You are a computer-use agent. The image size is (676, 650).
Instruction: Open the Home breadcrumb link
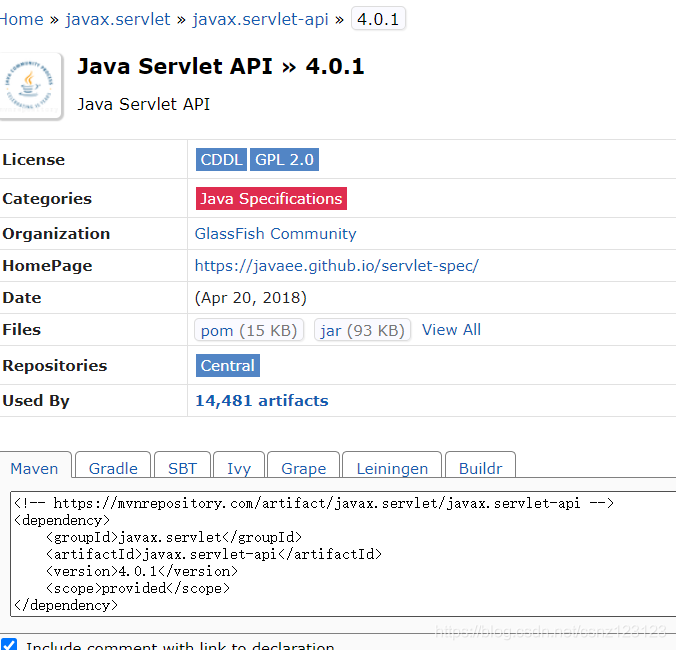click(22, 19)
